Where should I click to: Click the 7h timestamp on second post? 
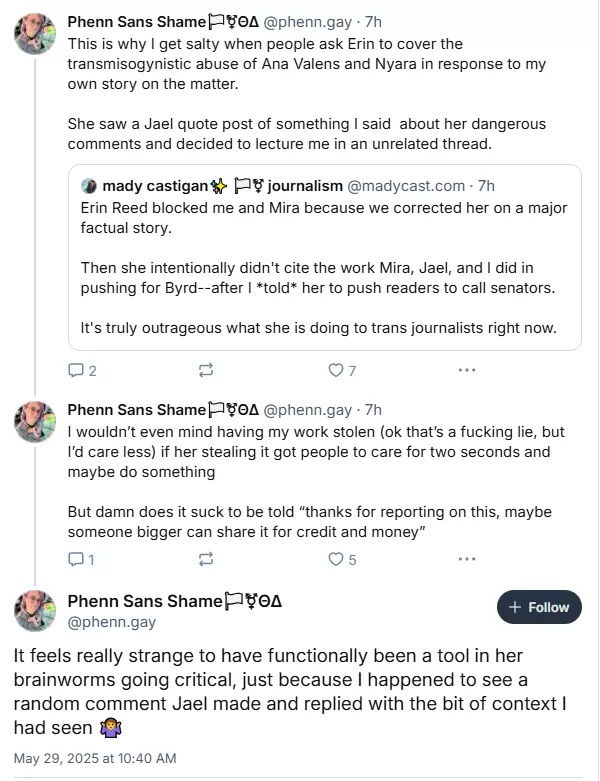point(374,410)
